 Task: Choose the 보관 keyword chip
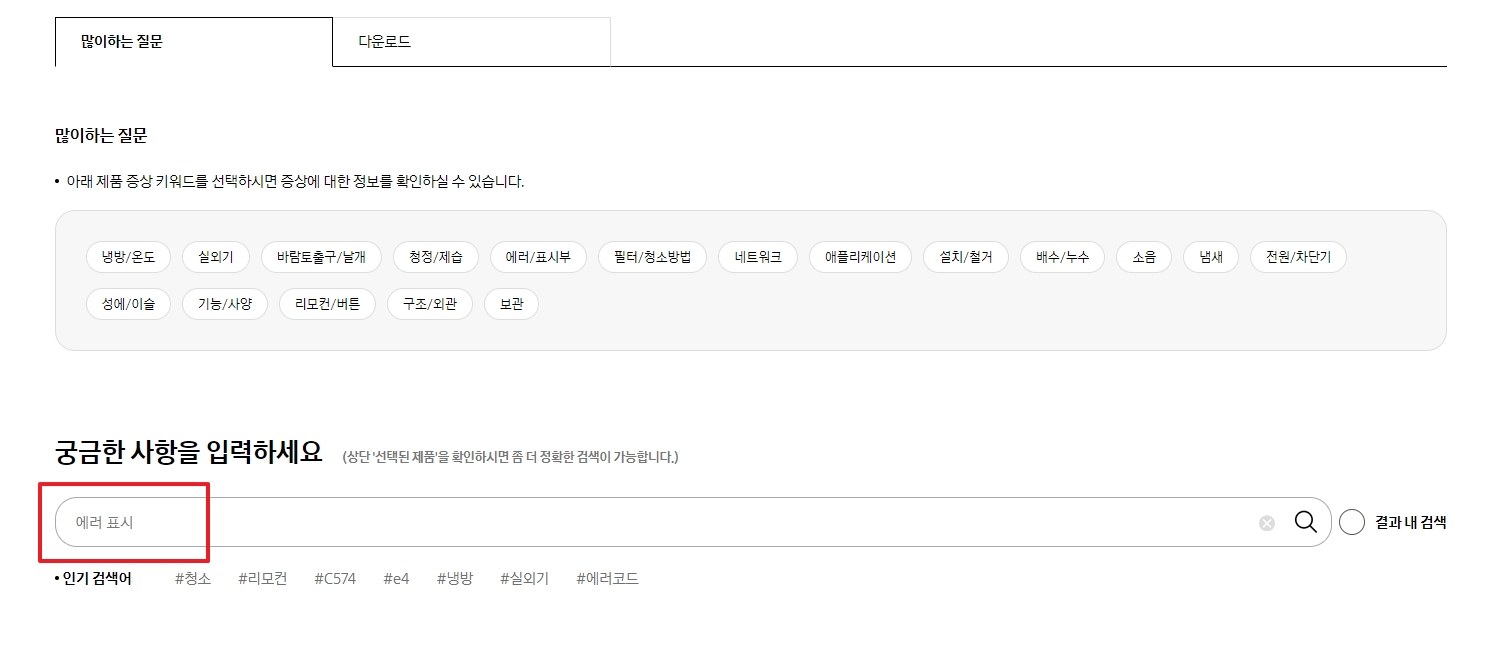click(511, 304)
